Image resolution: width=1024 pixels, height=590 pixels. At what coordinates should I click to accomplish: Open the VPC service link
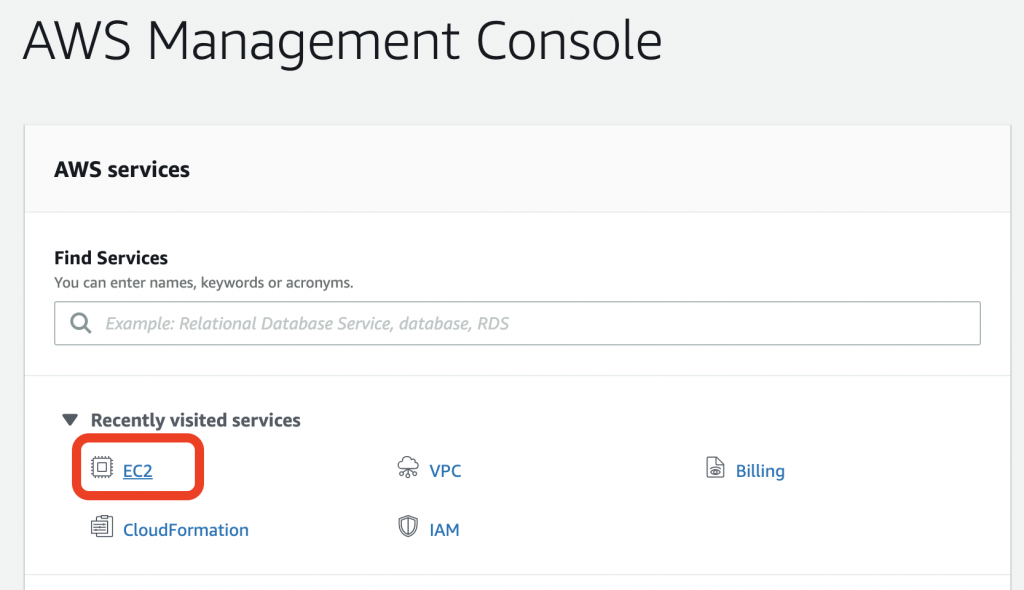click(x=445, y=470)
